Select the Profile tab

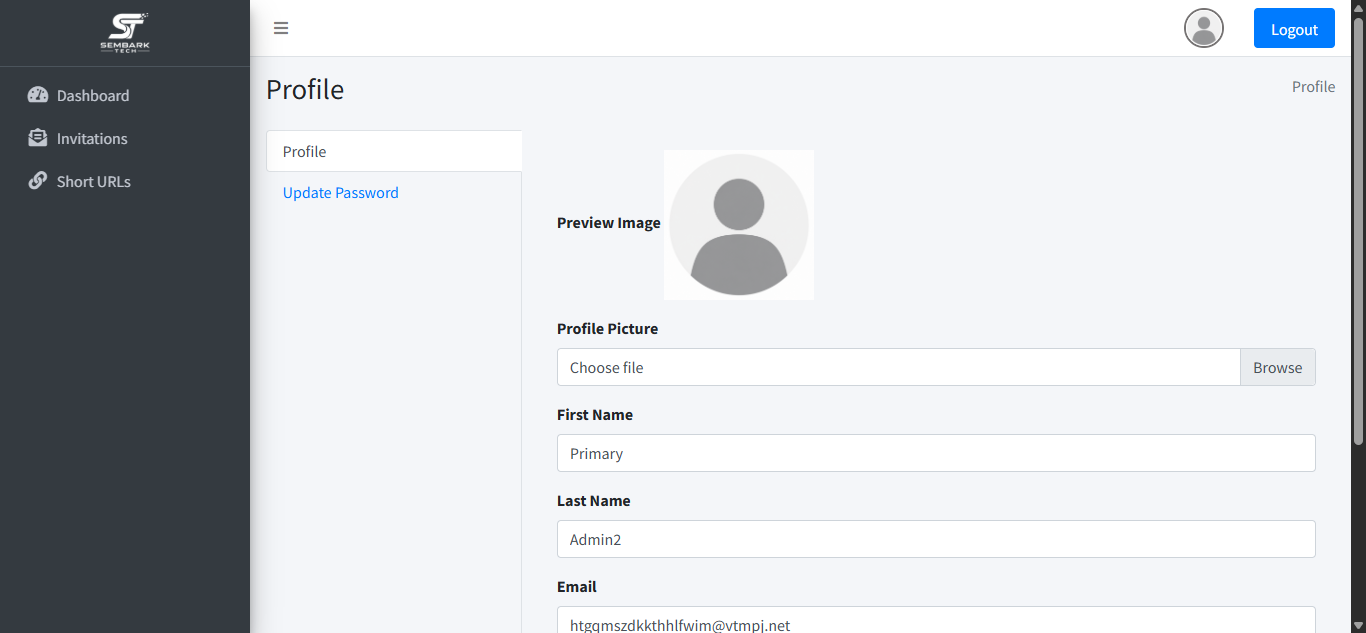tap(394, 151)
